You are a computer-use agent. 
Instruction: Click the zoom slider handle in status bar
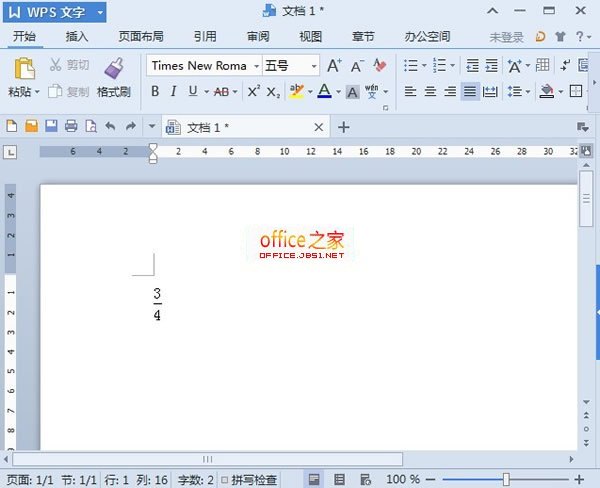506,480
